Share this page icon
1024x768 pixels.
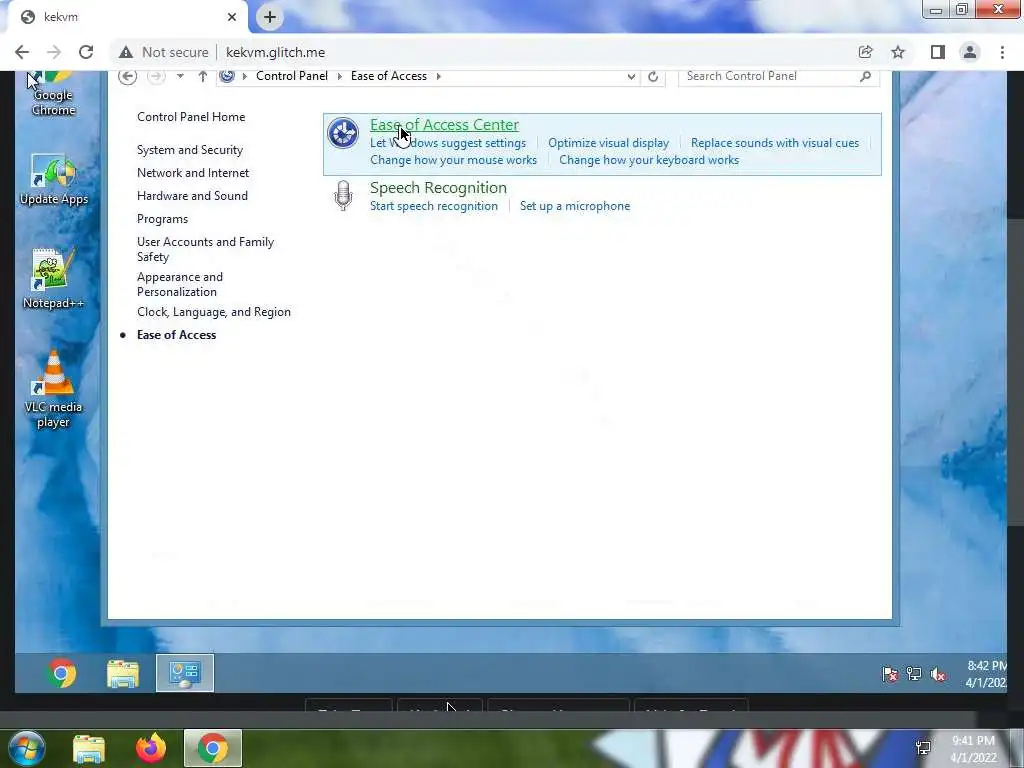(x=865, y=52)
